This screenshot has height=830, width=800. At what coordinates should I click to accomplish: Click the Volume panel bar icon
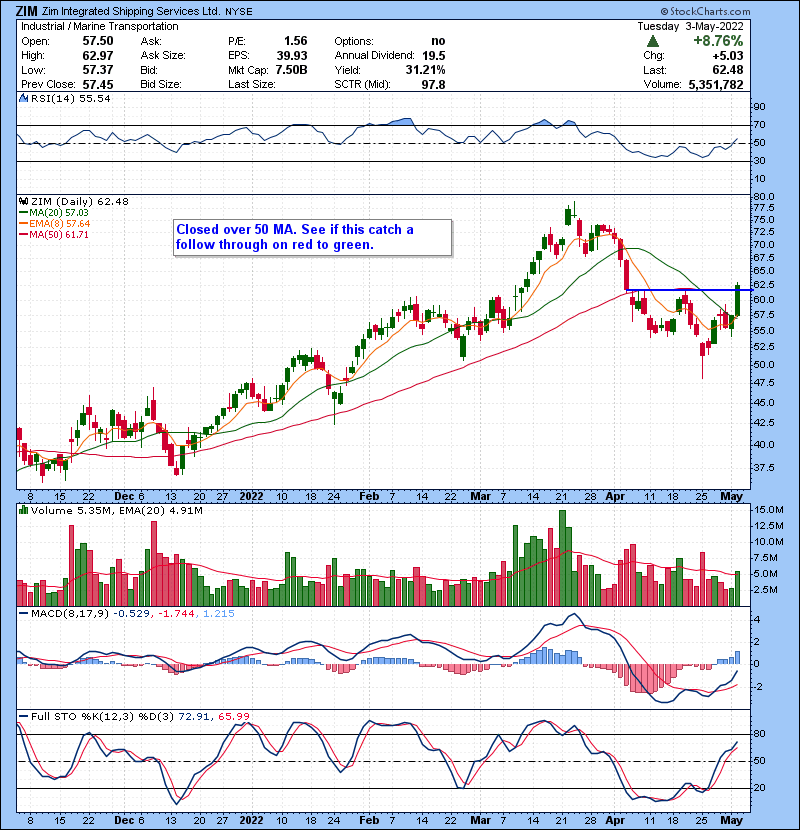coord(23,510)
